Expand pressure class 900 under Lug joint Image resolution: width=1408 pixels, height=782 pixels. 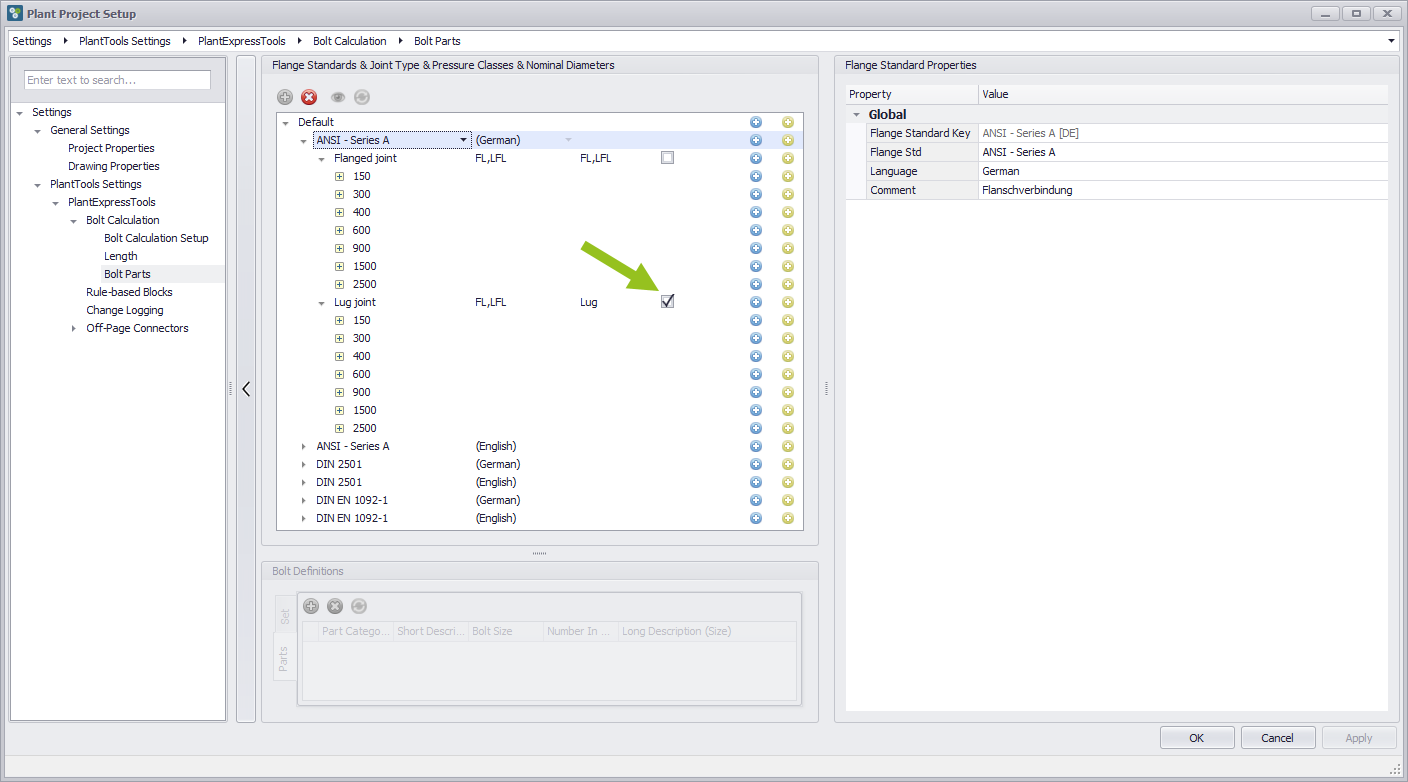click(x=339, y=392)
